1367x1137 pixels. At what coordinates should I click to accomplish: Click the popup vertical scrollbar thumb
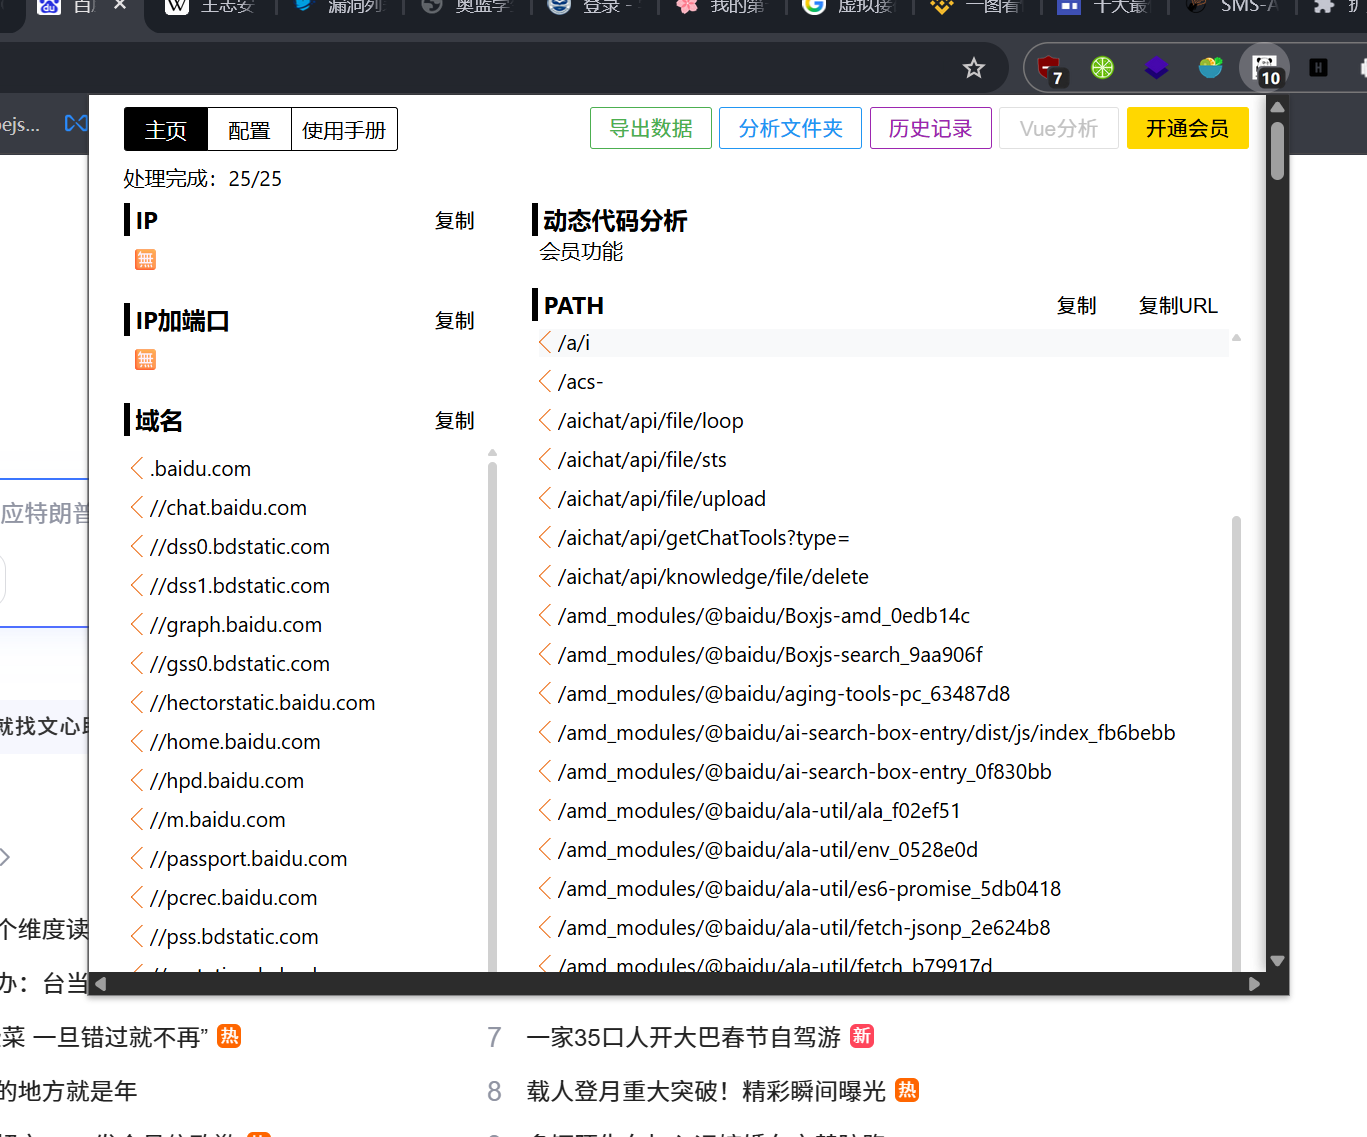tap(1277, 150)
